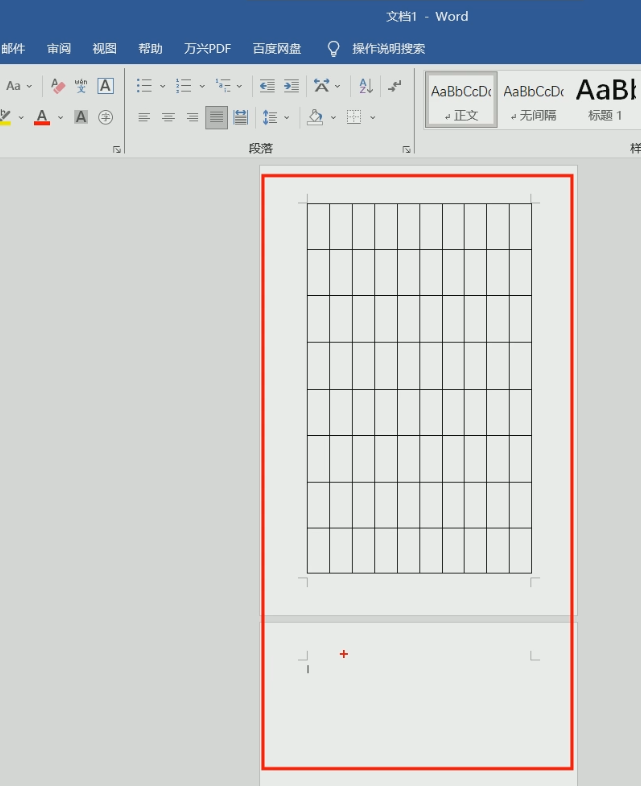
Task: Open the Font dialog launcher
Action: 117,149
